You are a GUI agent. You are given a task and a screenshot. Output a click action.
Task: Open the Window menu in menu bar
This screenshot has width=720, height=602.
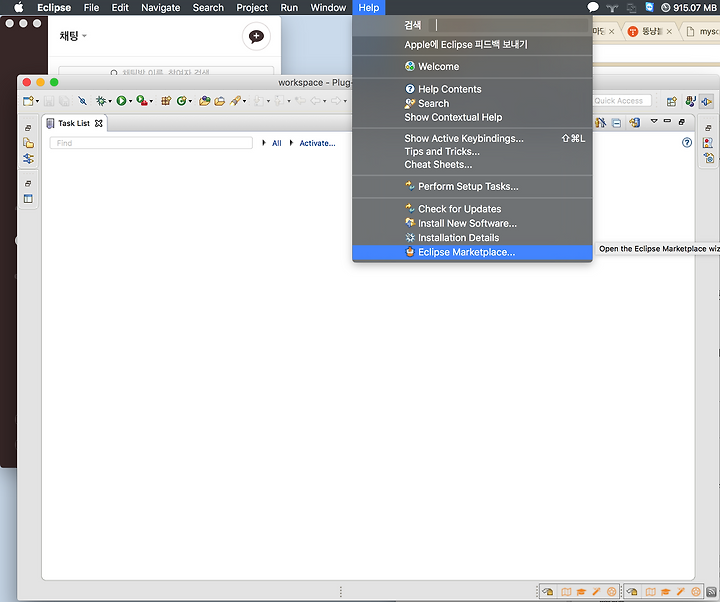click(x=328, y=8)
